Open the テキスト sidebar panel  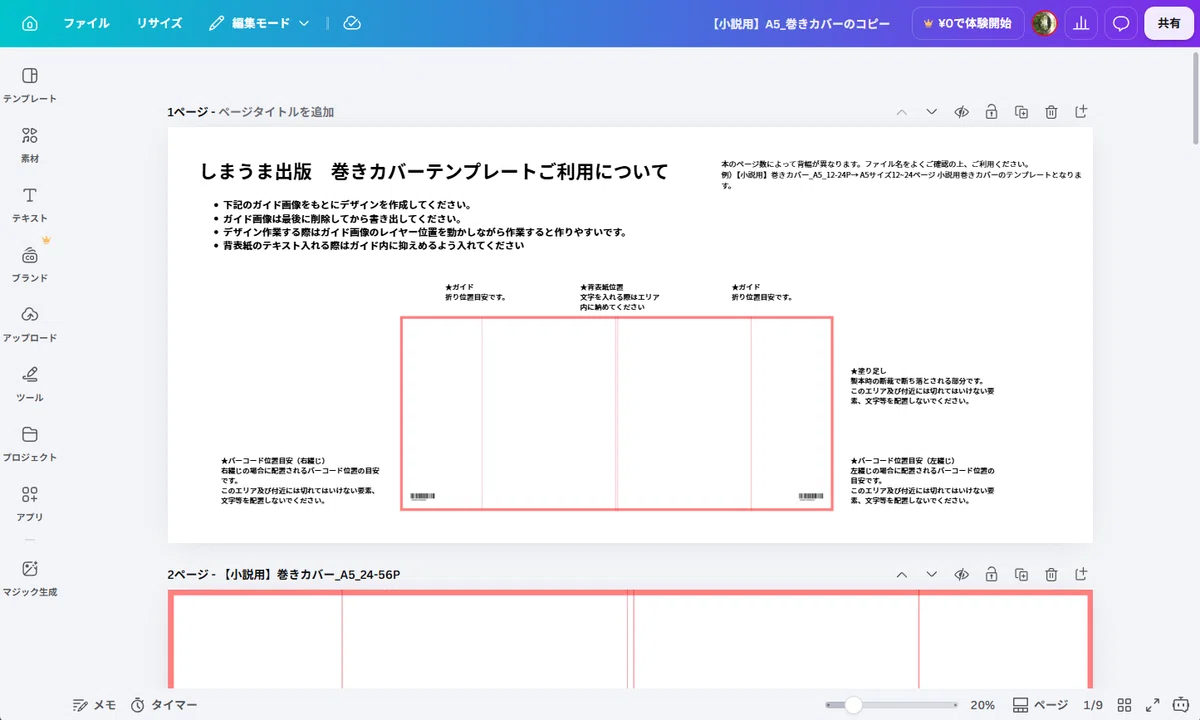(30, 205)
